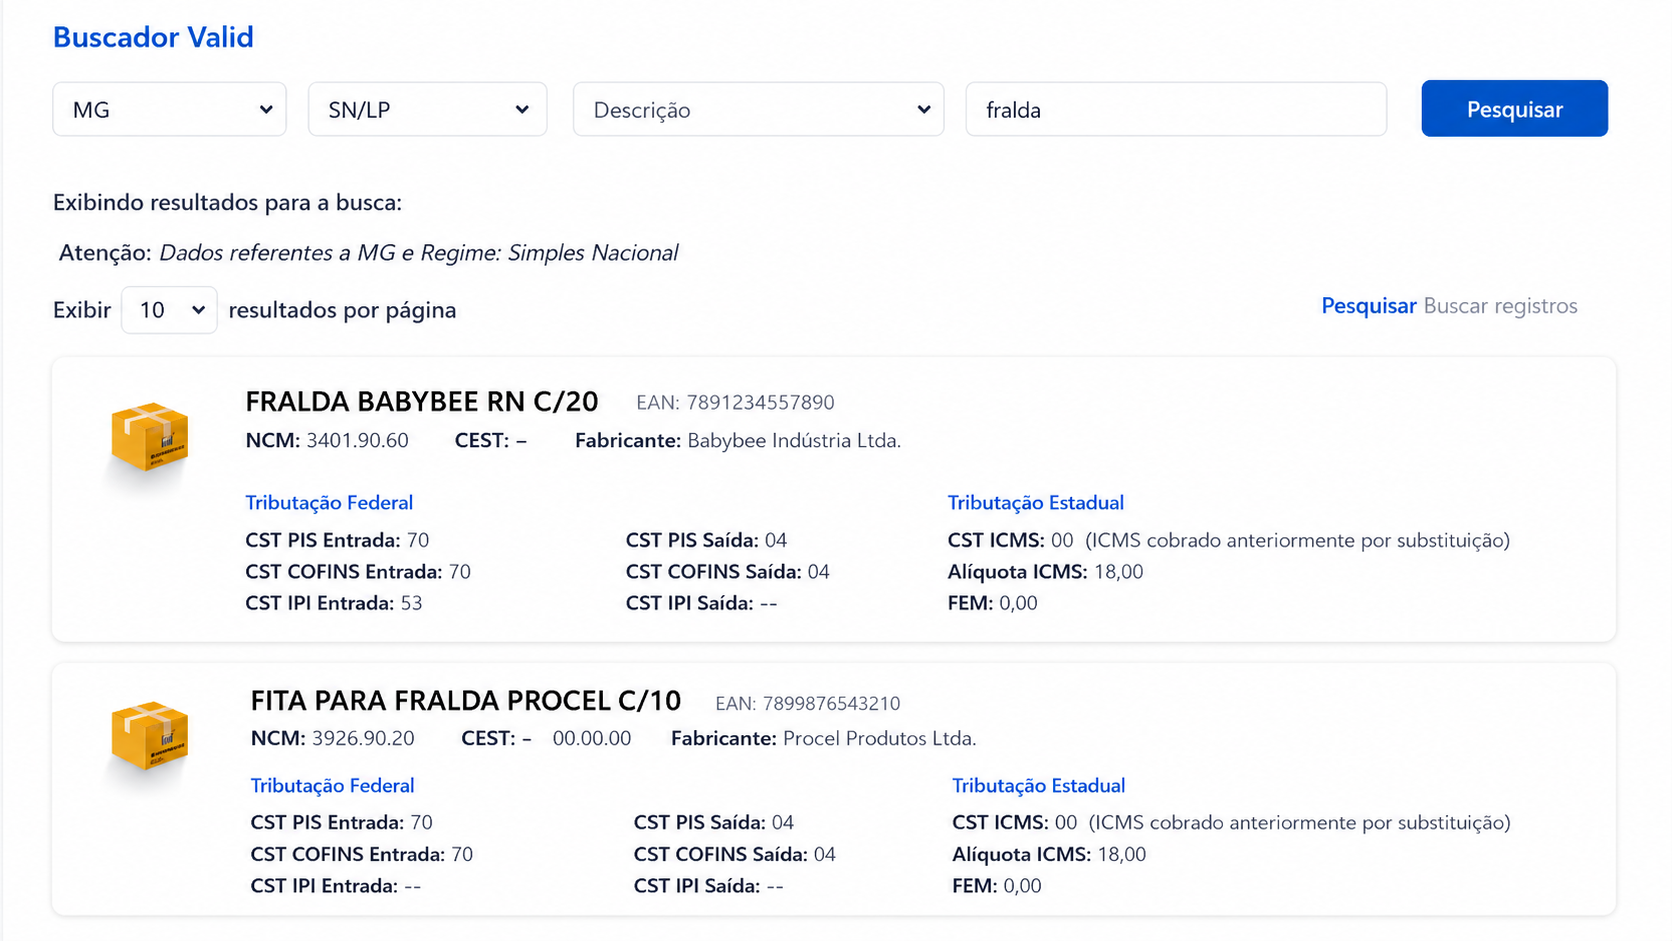
Task: Click Tributação Estadual heading in Babybee card
Action: pyautogui.click(x=1036, y=503)
